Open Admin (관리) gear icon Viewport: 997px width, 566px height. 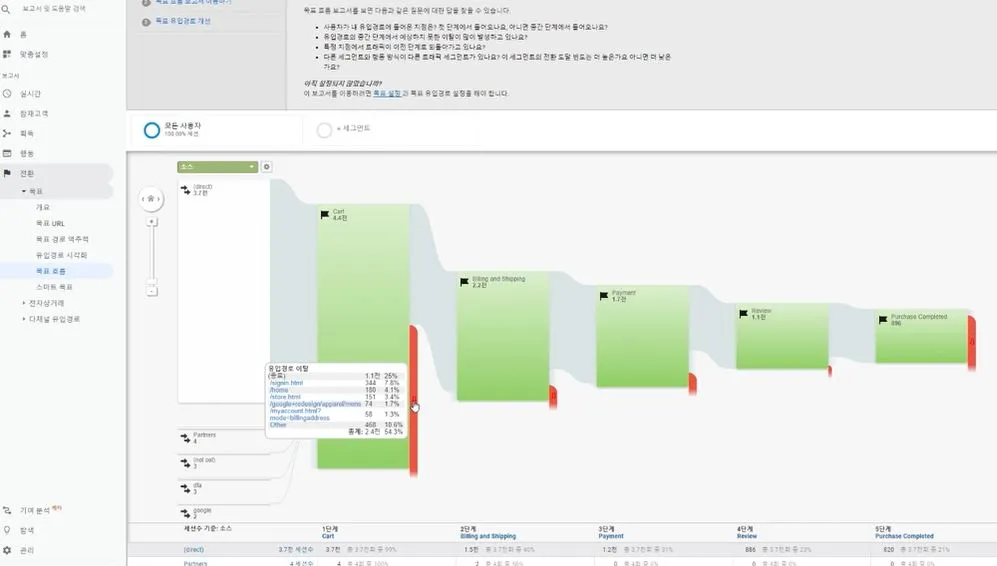(x=7, y=550)
